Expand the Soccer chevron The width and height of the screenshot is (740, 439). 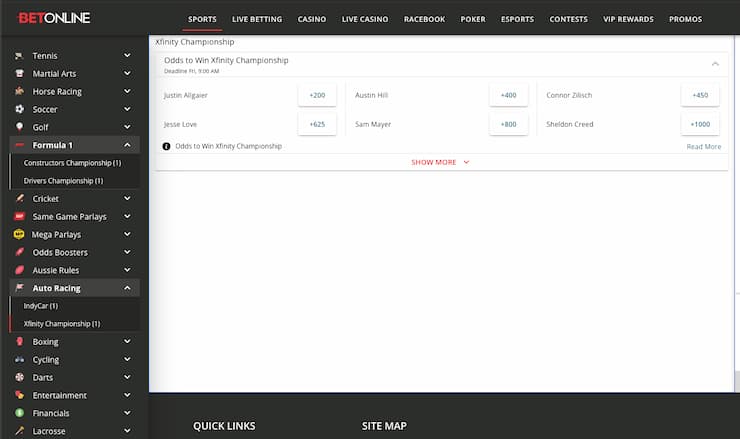click(127, 109)
